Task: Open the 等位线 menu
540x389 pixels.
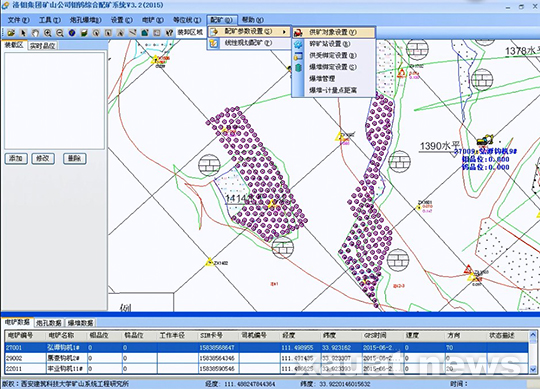Action: tap(187, 20)
